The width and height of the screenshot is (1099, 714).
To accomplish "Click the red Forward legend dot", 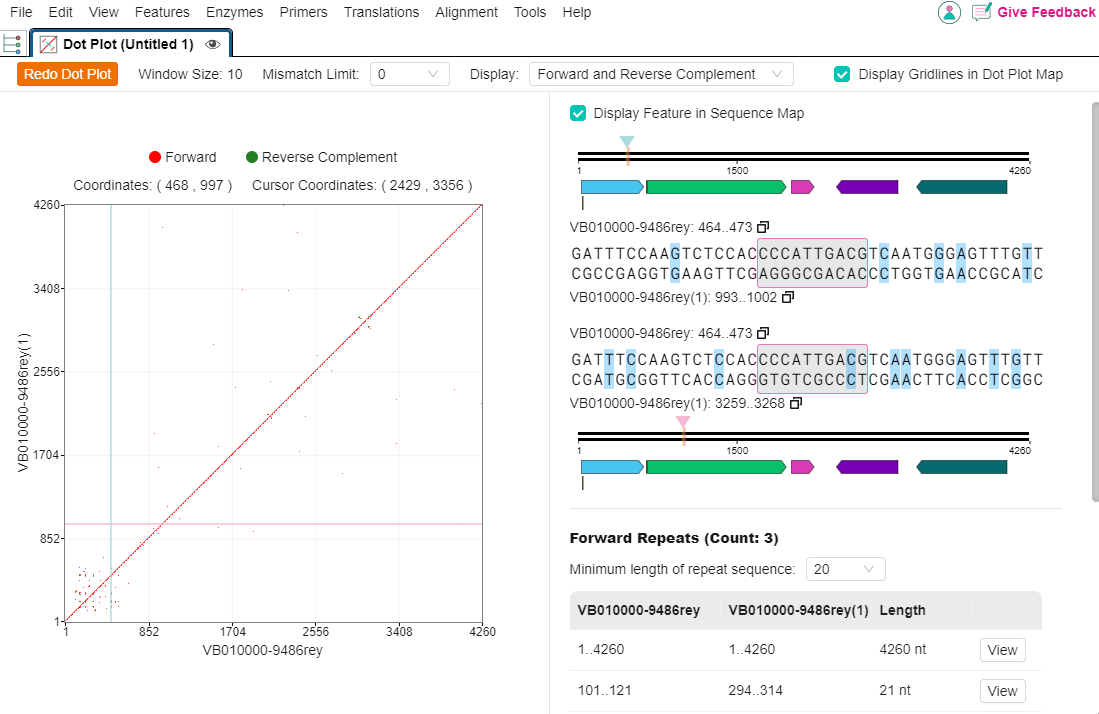I will coord(155,157).
